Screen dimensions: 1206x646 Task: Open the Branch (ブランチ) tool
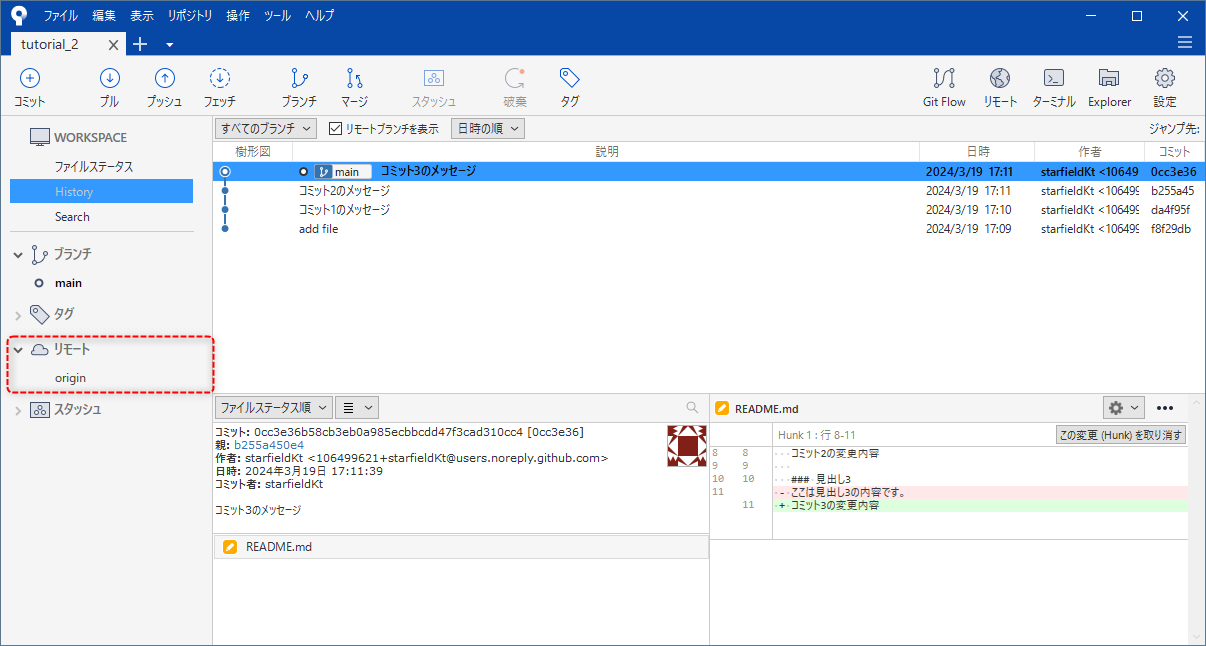pyautogui.click(x=299, y=88)
